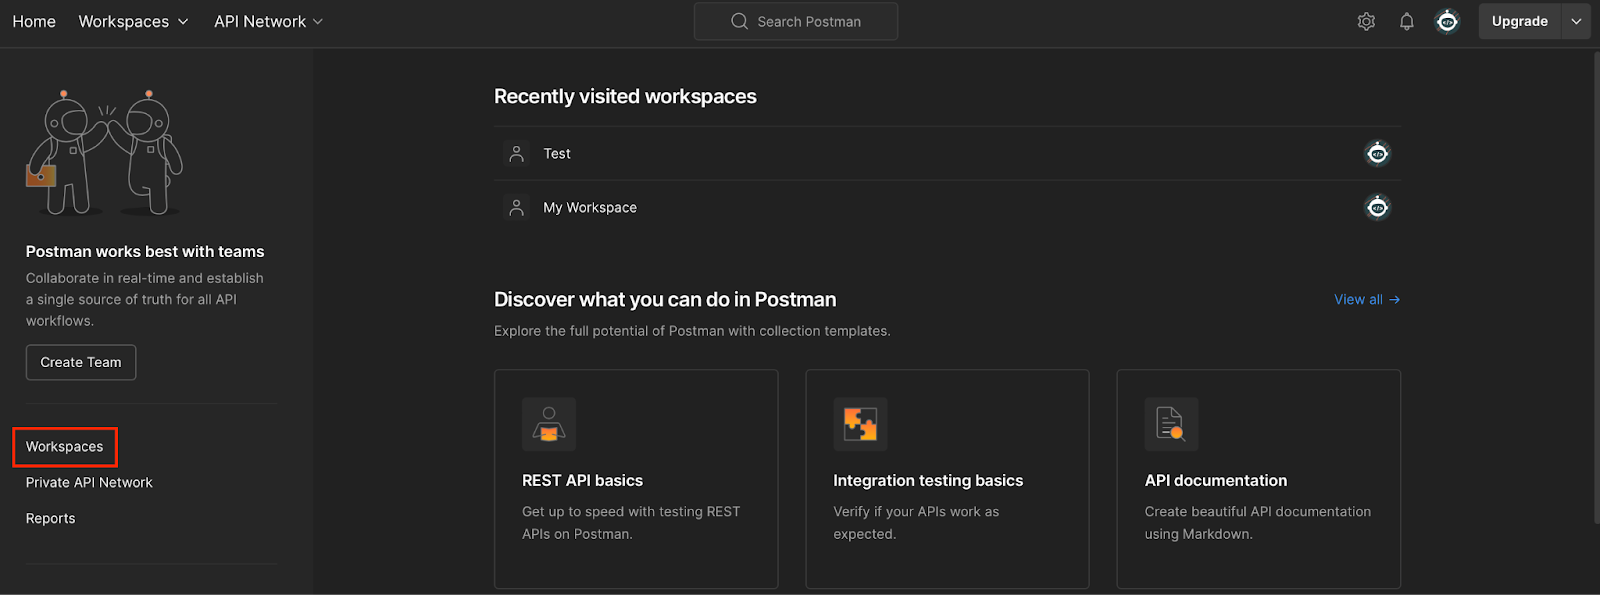The width and height of the screenshot is (1600, 595).
Task: Click the API documentation template icon
Action: click(1171, 424)
